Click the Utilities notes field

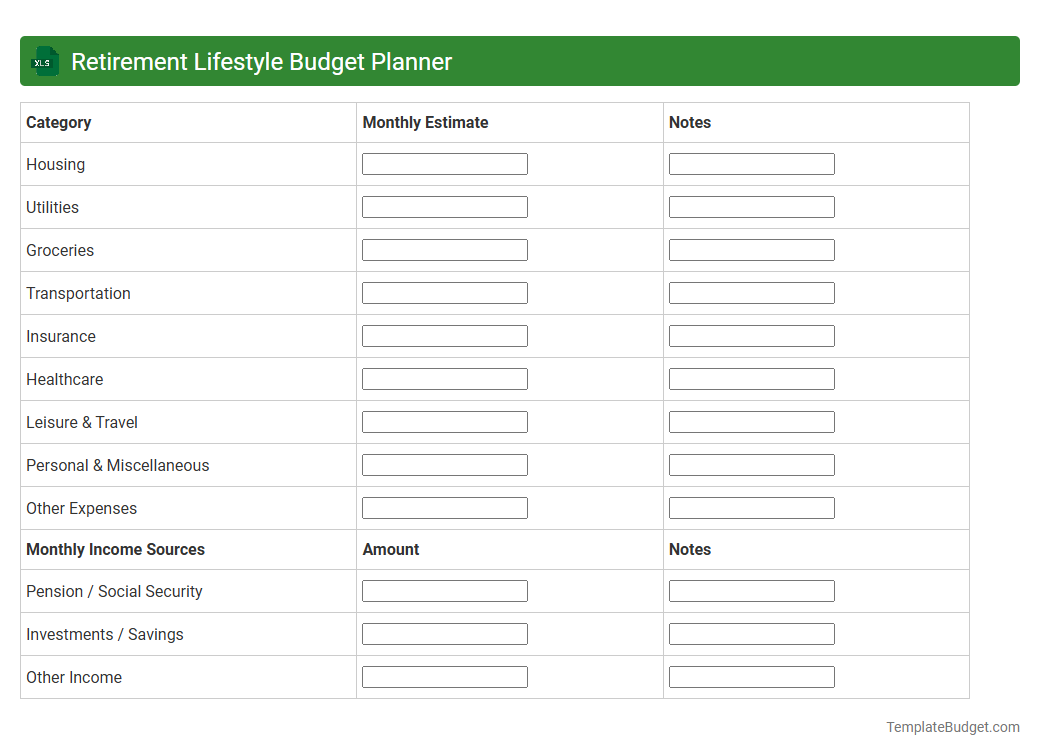[751, 206]
